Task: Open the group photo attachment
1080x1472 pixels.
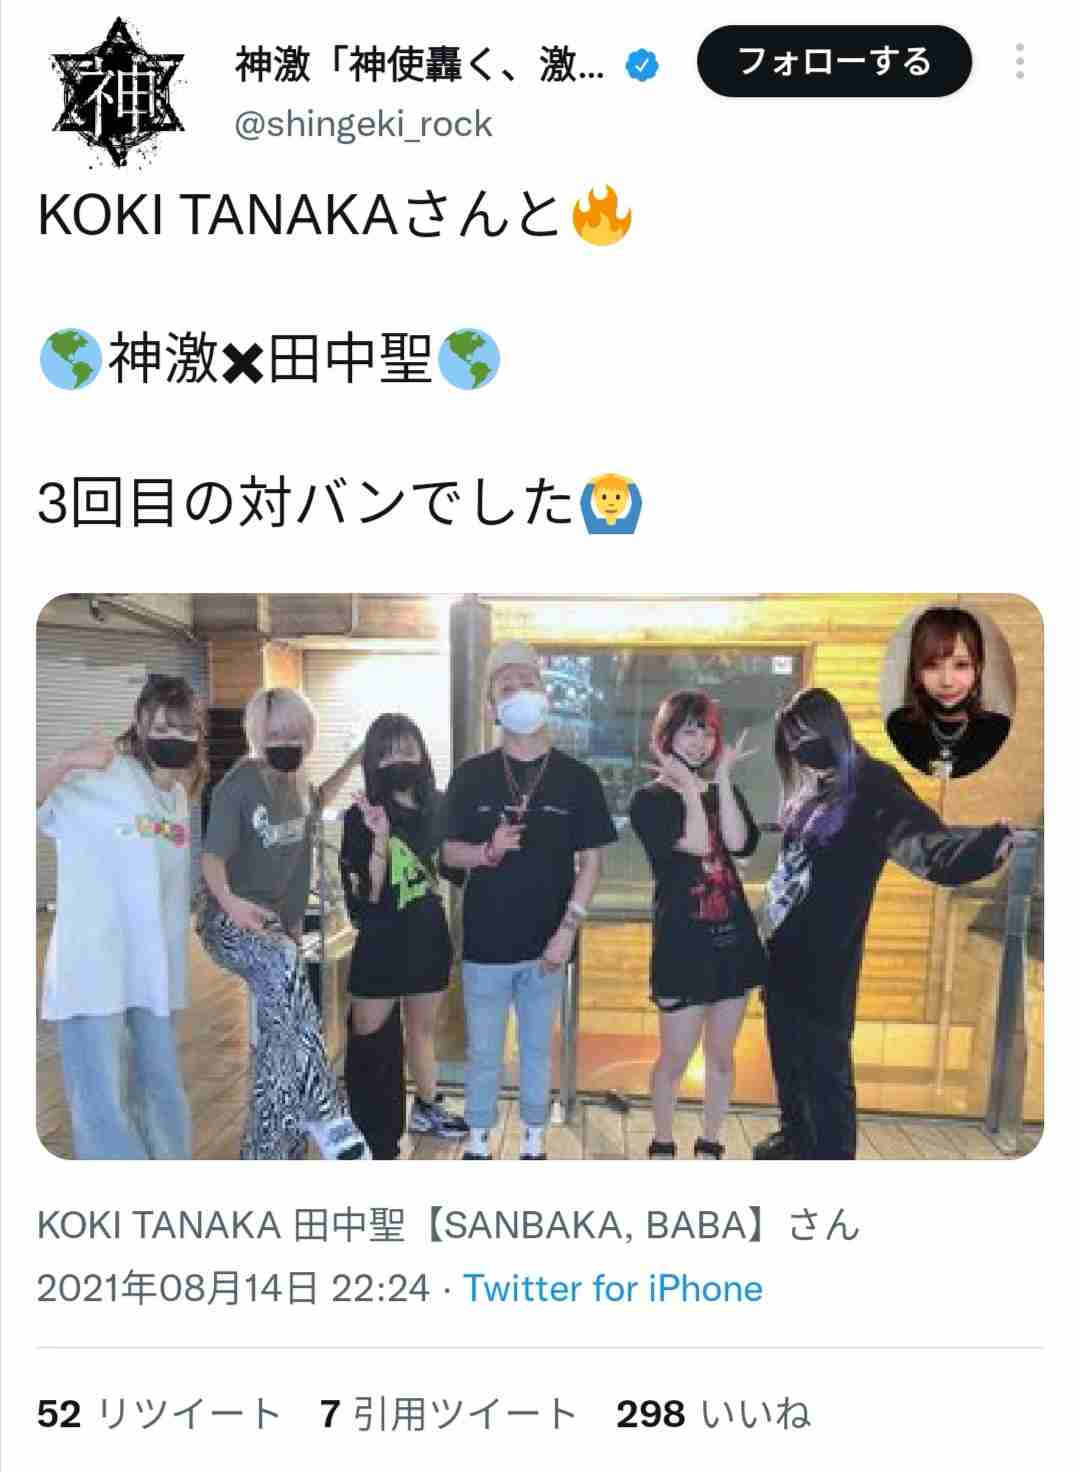Action: [x=540, y=876]
